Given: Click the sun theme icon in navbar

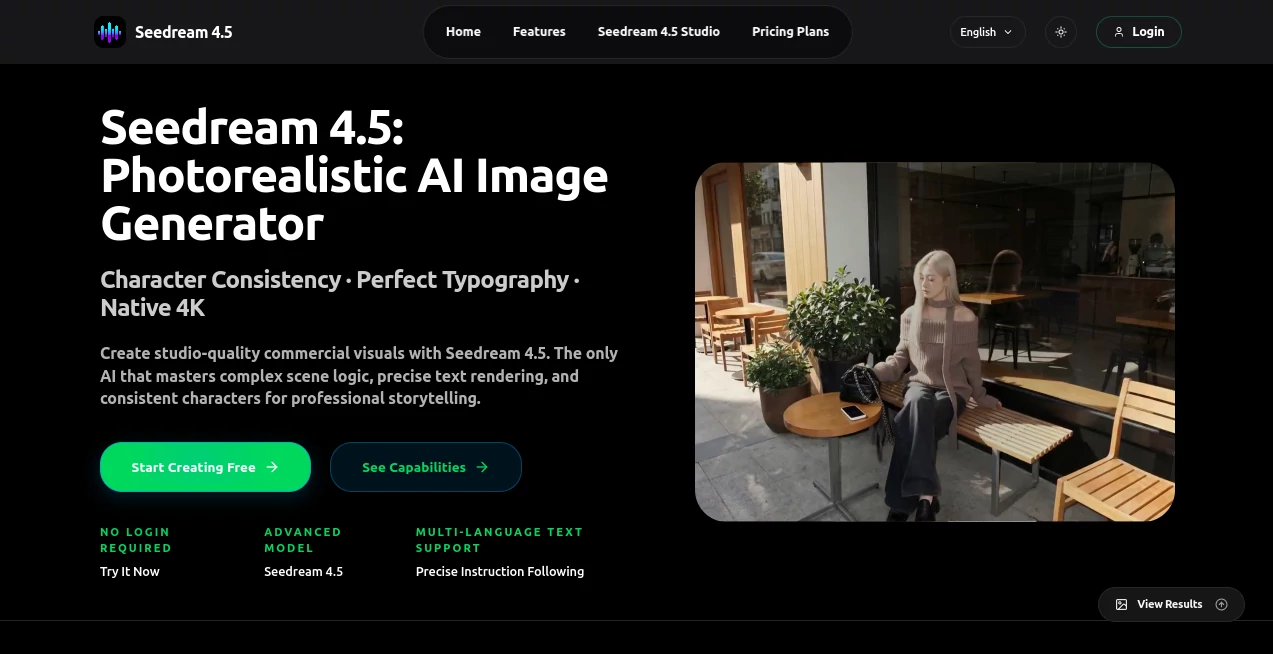Looking at the screenshot, I should click(x=1060, y=32).
